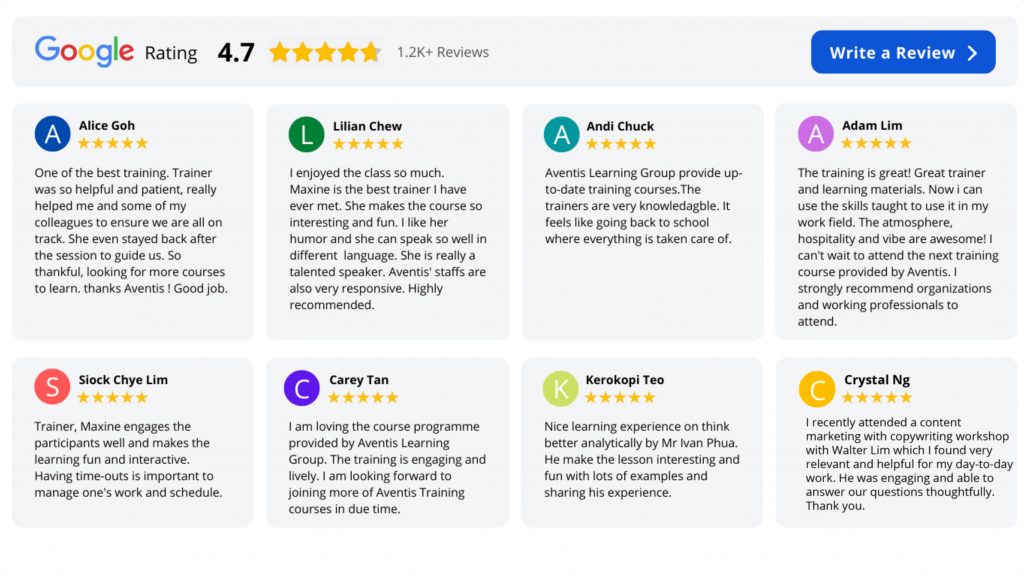Click Kerokopi Teo's lime avatar icon
The image size is (1024, 577).
click(x=560, y=388)
